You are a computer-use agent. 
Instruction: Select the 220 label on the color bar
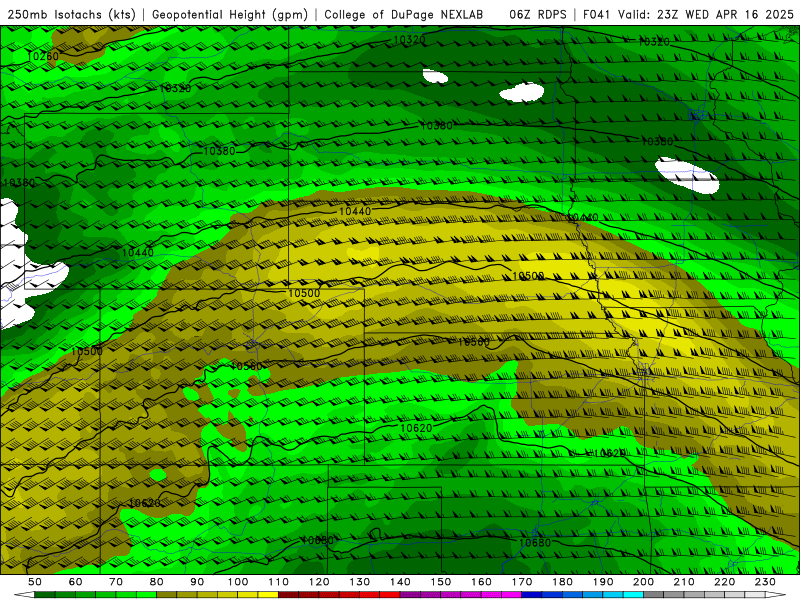[x=724, y=582]
